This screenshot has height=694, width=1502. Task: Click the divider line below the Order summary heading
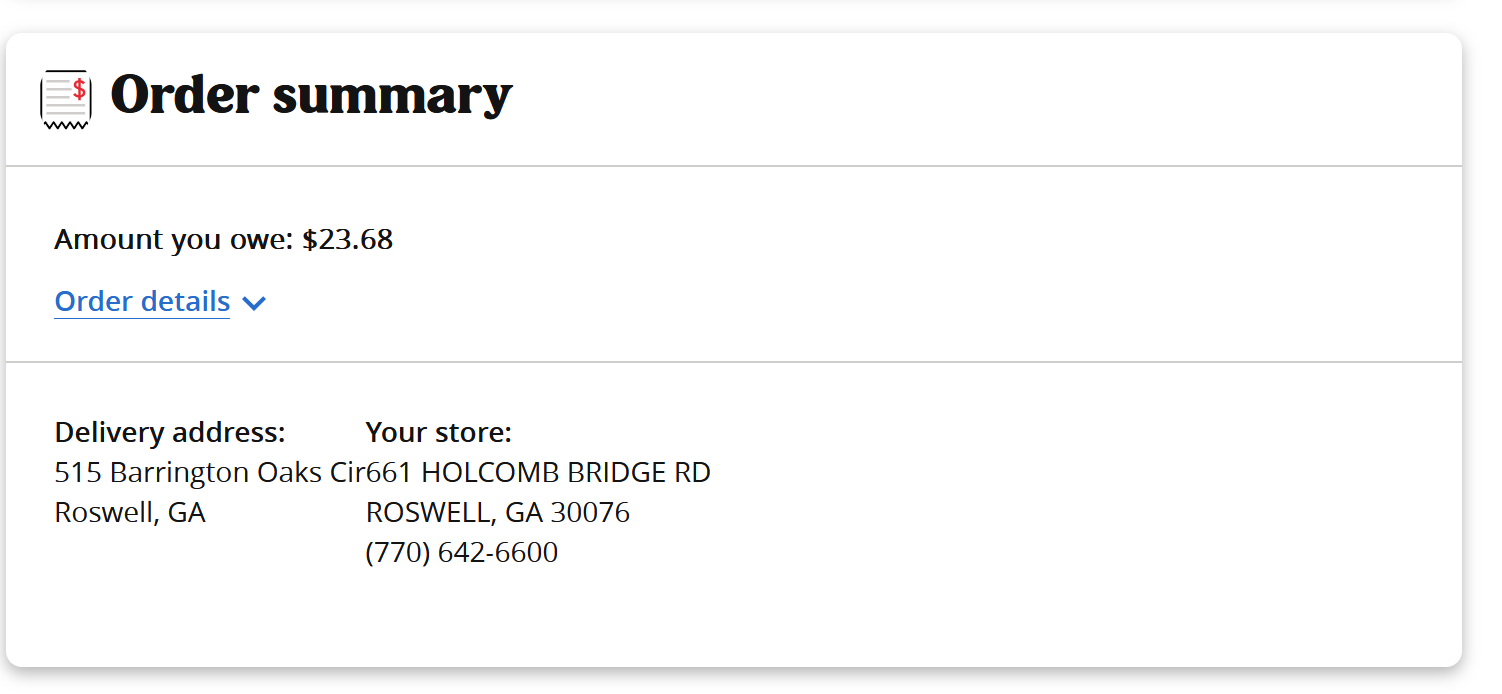pos(733,166)
